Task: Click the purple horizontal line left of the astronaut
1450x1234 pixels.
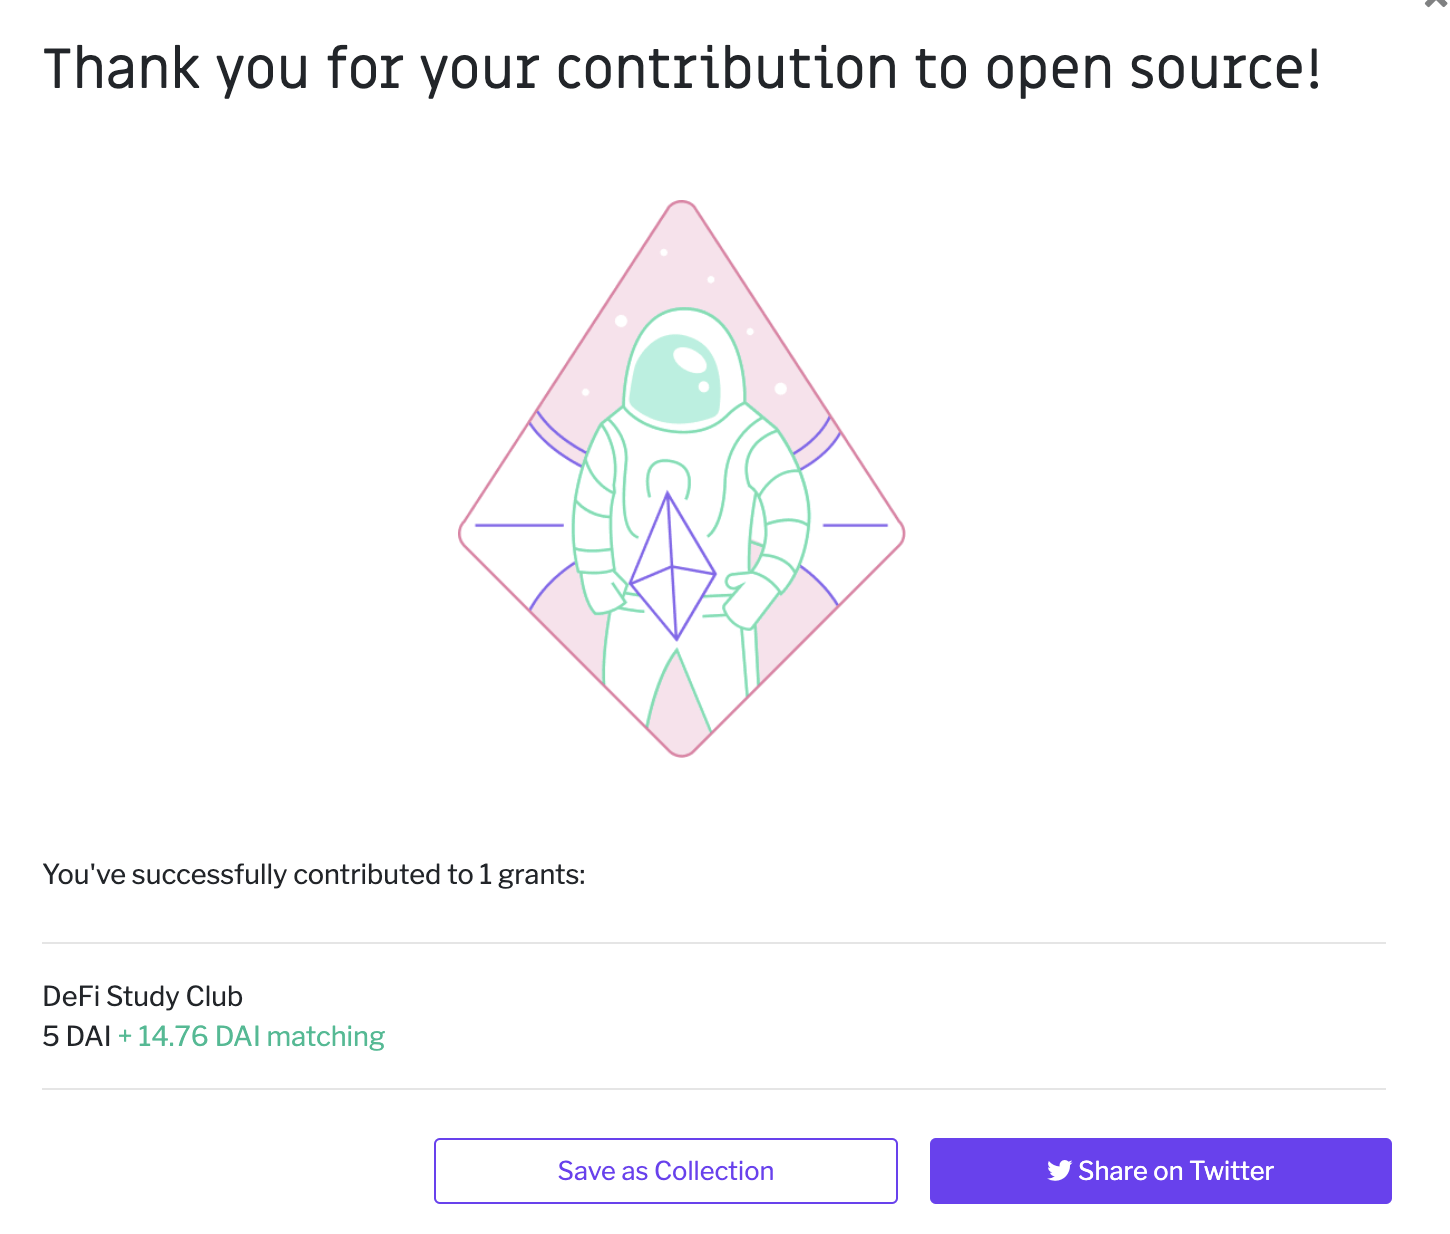Action: pos(518,525)
